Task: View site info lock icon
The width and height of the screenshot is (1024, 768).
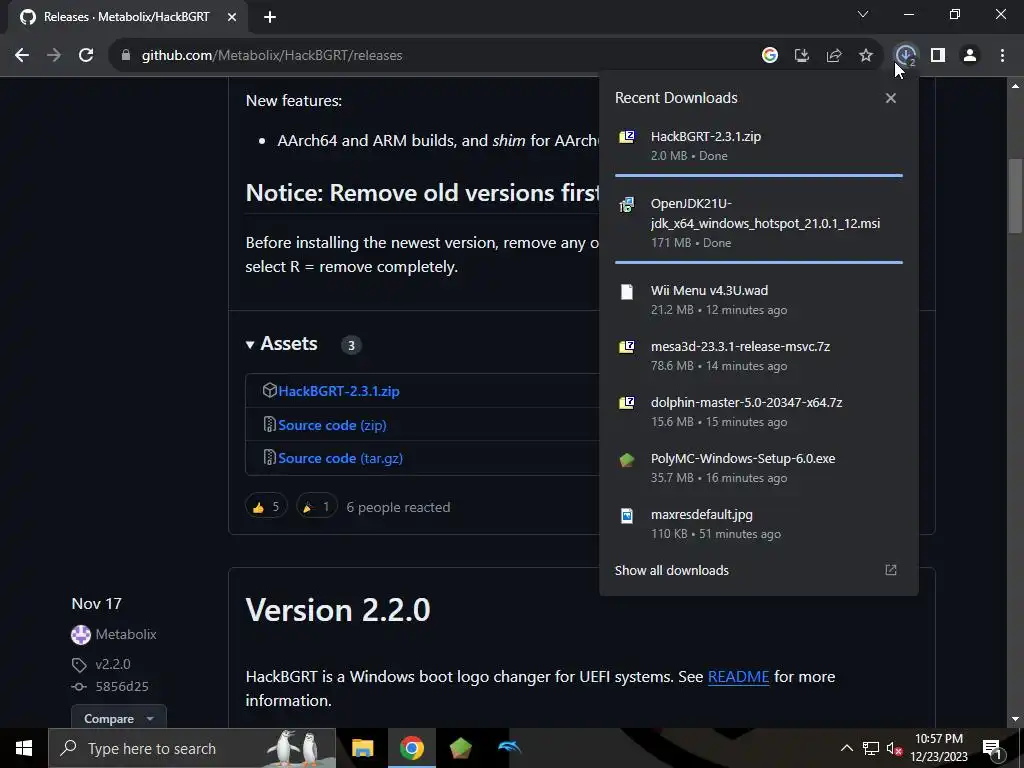Action: pyautogui.click(x=126, y=56)
